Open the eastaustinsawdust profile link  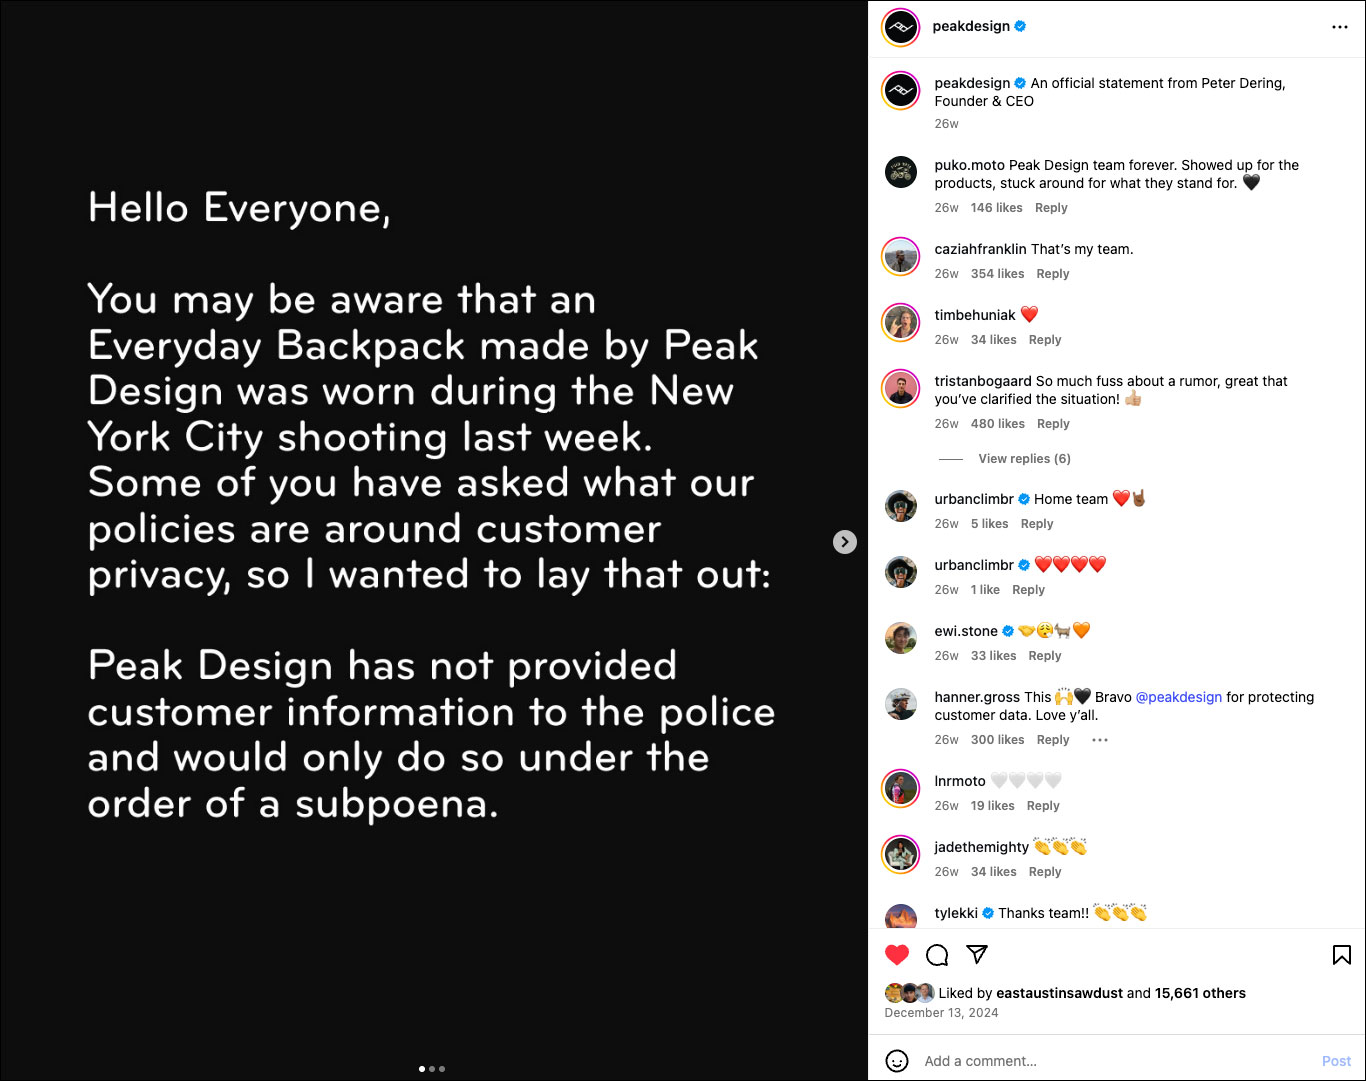point(1059,993)
